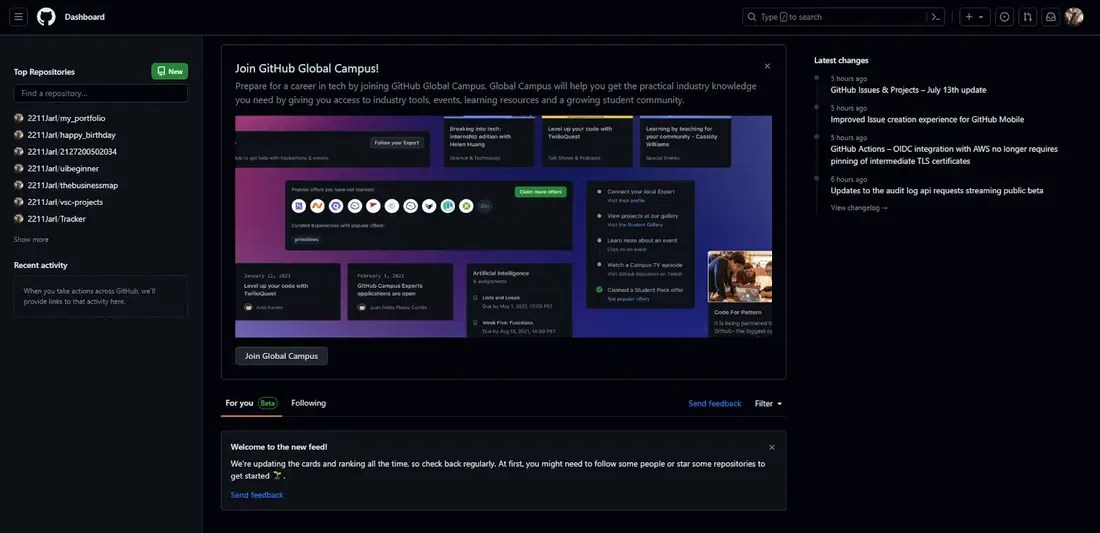Viewport: 1100px width, 533px height.
Task: Click the green New repository button
Action: tap(170, 72)
